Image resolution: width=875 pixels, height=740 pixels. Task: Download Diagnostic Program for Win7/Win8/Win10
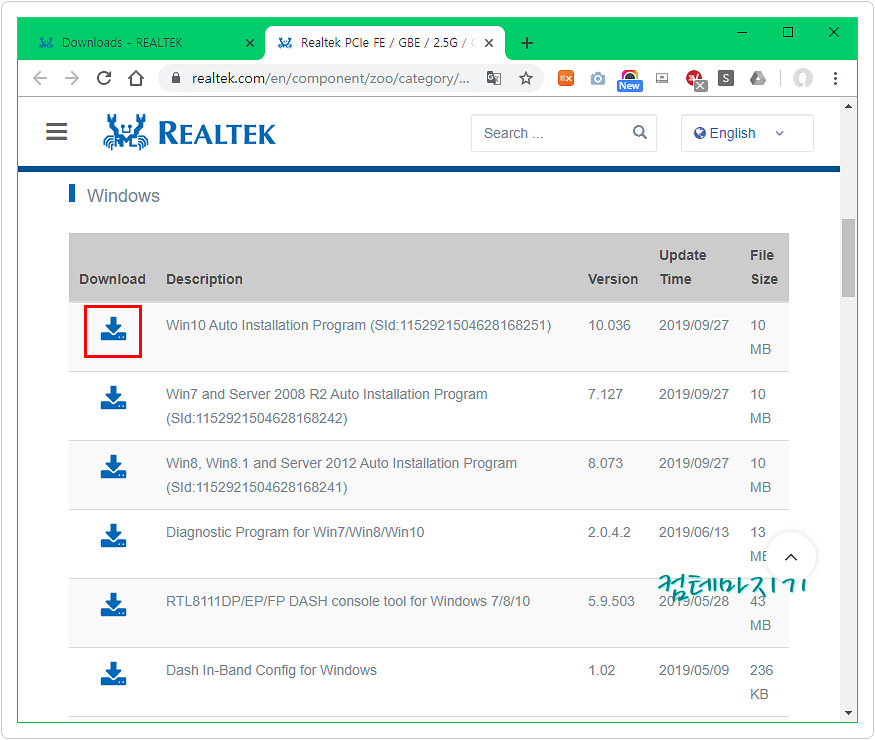[113, 536]
